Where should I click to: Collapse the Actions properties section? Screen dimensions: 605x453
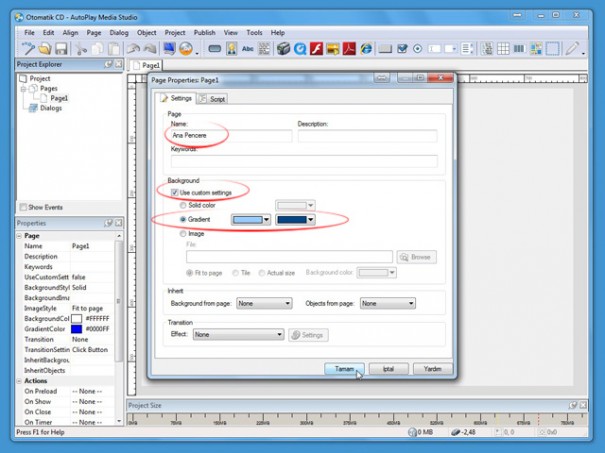pyautogui.click(x=19, y=381)
